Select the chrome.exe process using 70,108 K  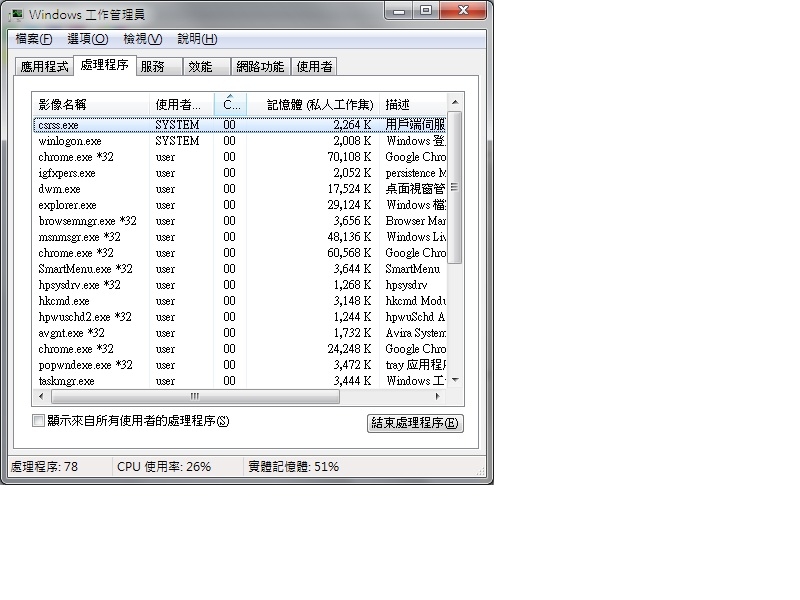(239, 157)
